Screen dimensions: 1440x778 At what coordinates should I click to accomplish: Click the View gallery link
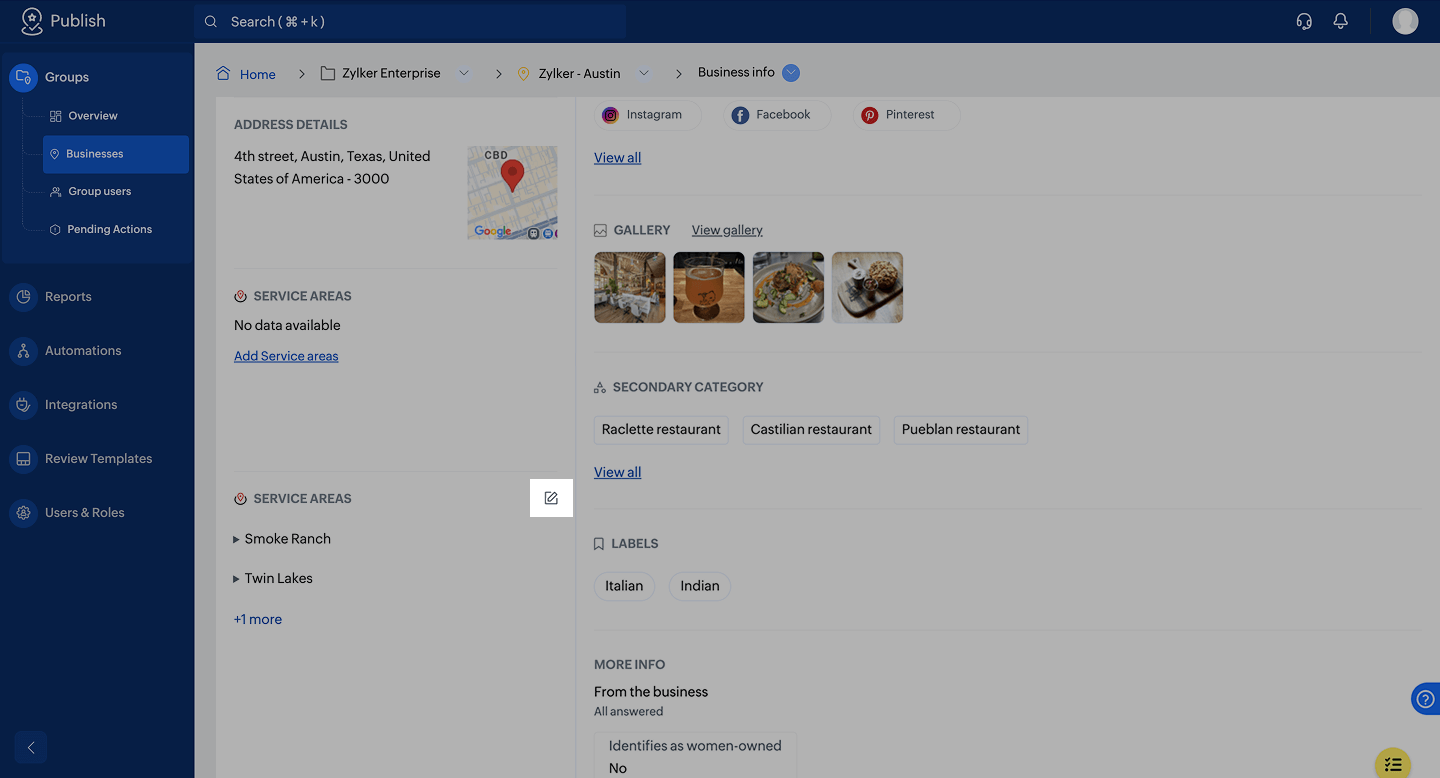pyautogui.click(x=727, y=230)
